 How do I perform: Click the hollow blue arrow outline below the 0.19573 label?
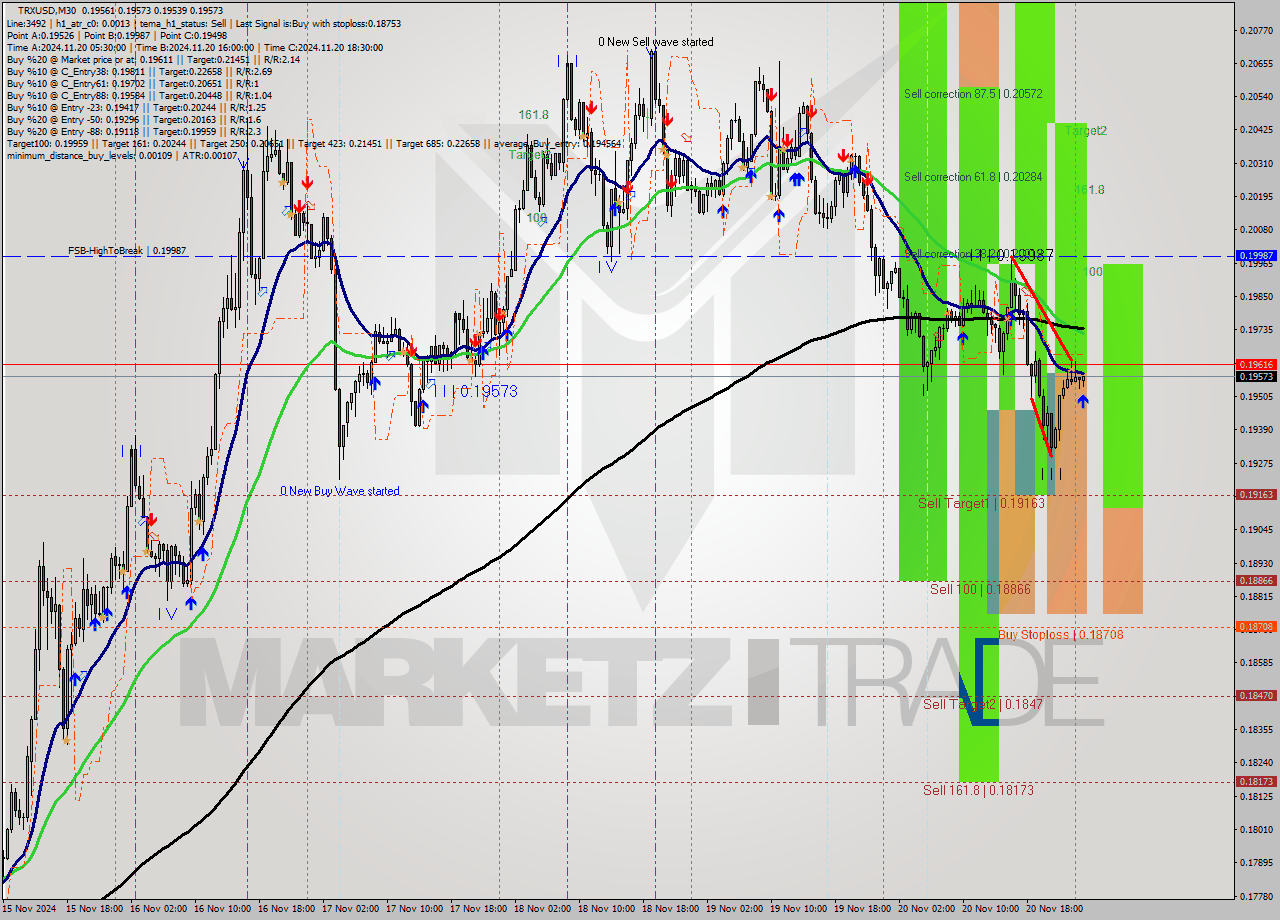pyautogui.click(x=431, y=386)
